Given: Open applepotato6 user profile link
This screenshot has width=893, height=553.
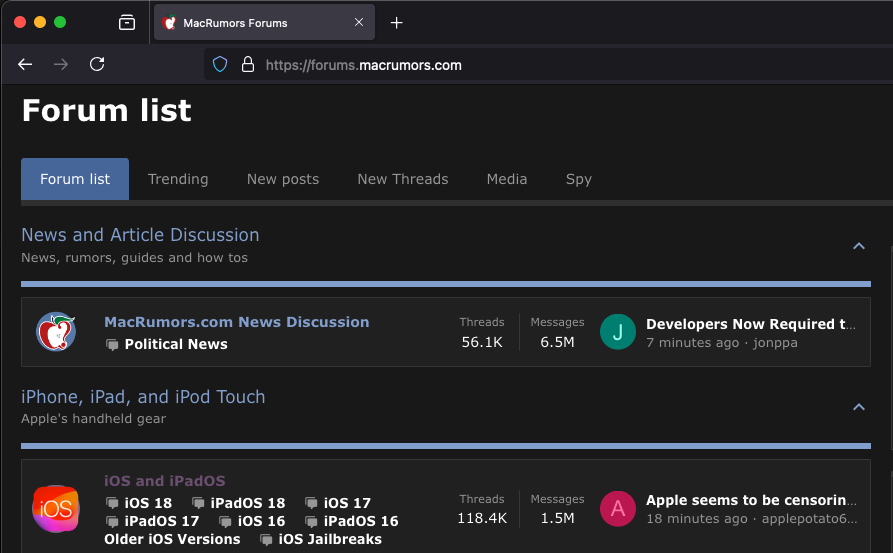Looking at the screenshot, I should tap(809, 519).
